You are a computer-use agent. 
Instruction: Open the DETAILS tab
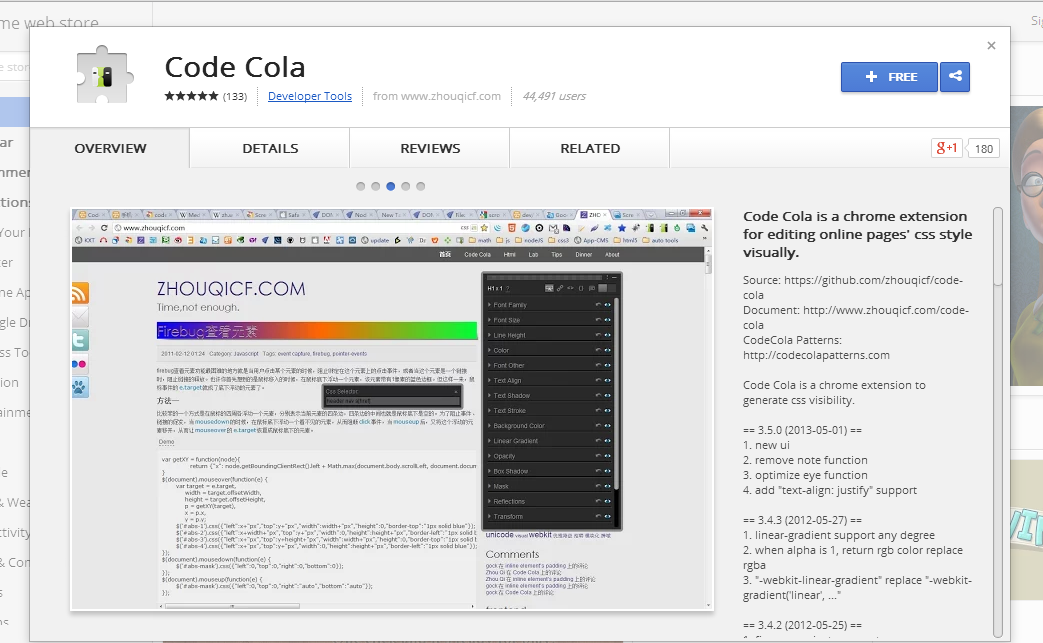coord(270,147)
